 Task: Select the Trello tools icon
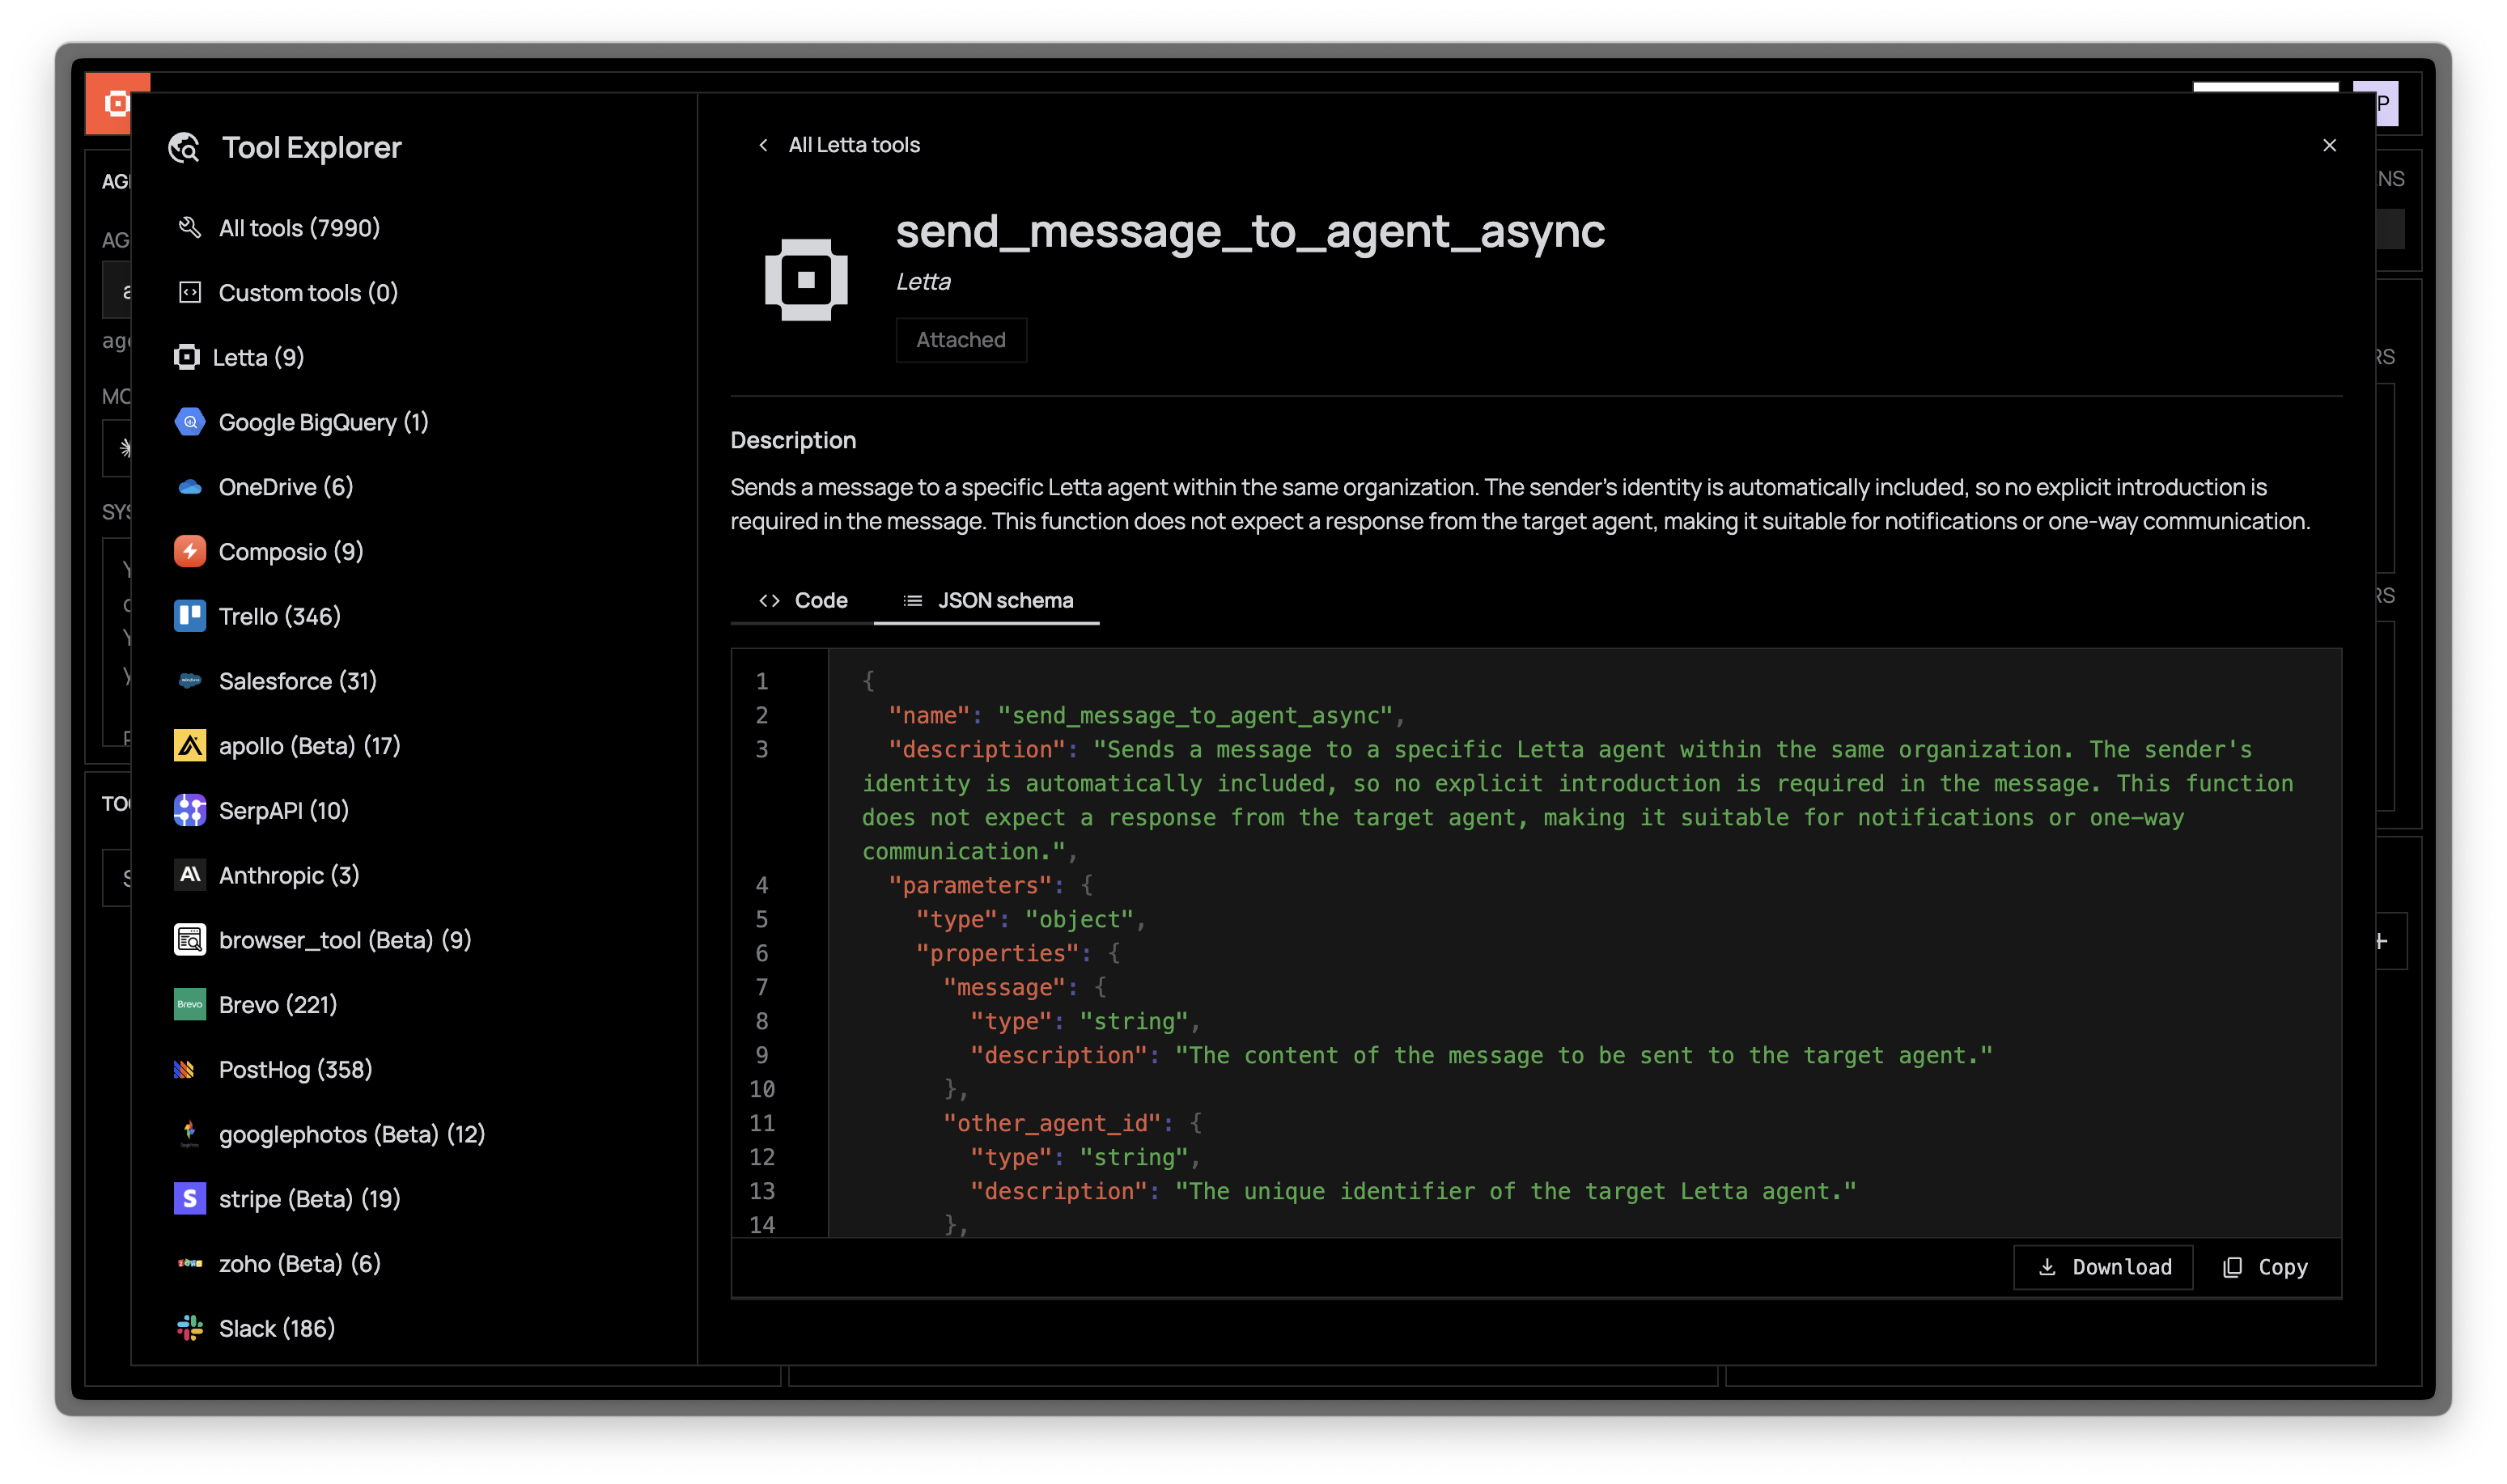coord(189,616)
